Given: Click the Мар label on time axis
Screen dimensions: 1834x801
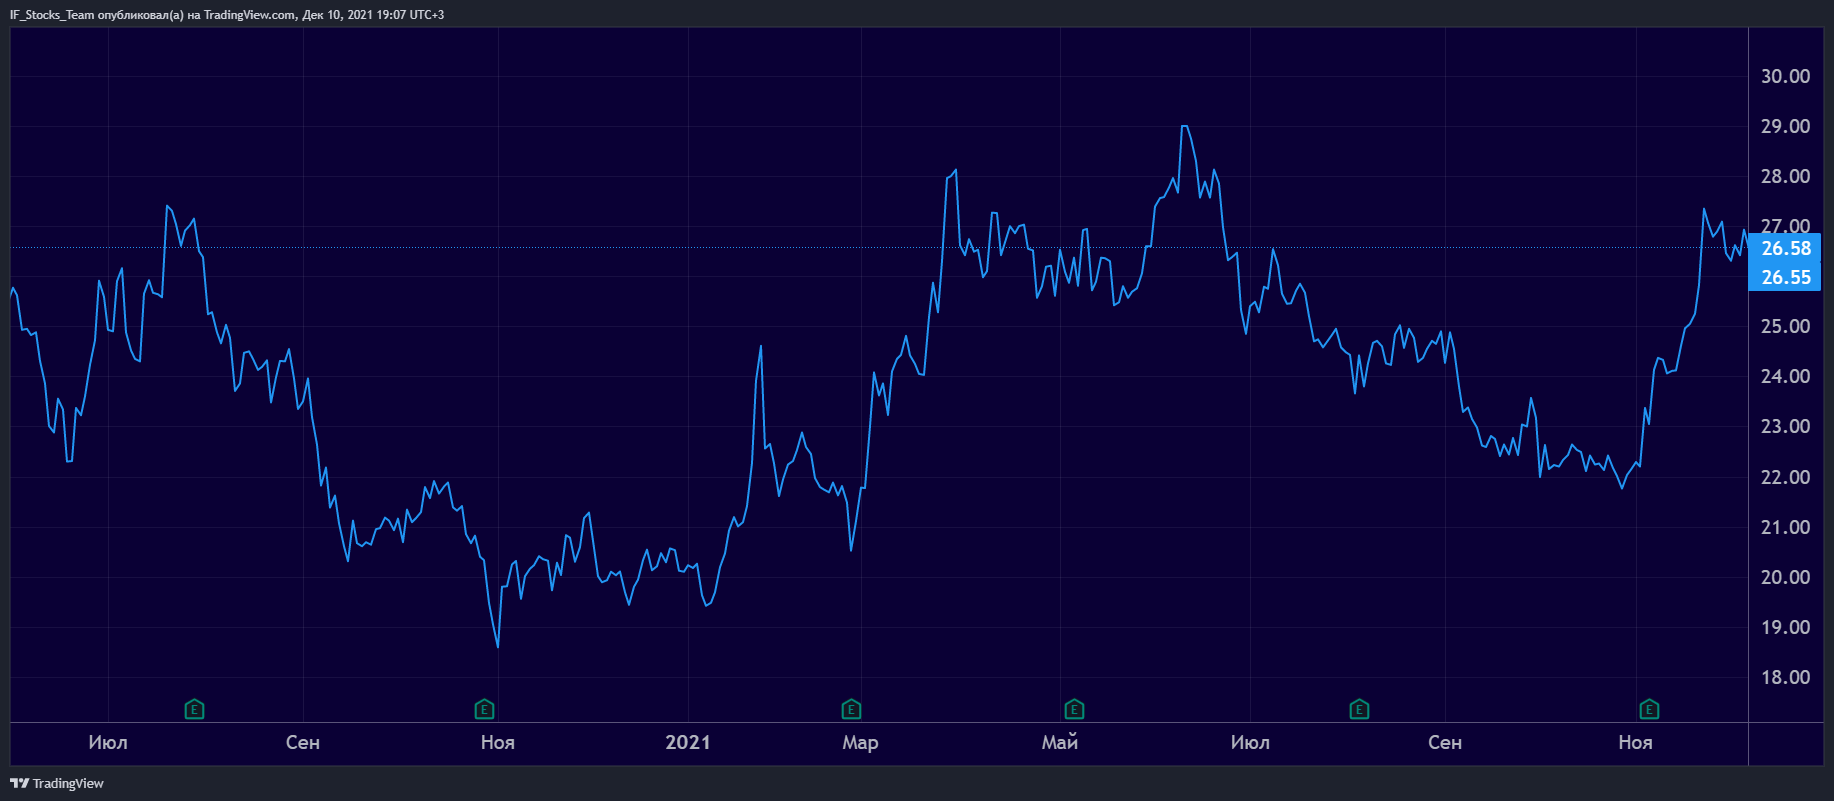Looking at the screenshot, I should [x=860, y=742].
